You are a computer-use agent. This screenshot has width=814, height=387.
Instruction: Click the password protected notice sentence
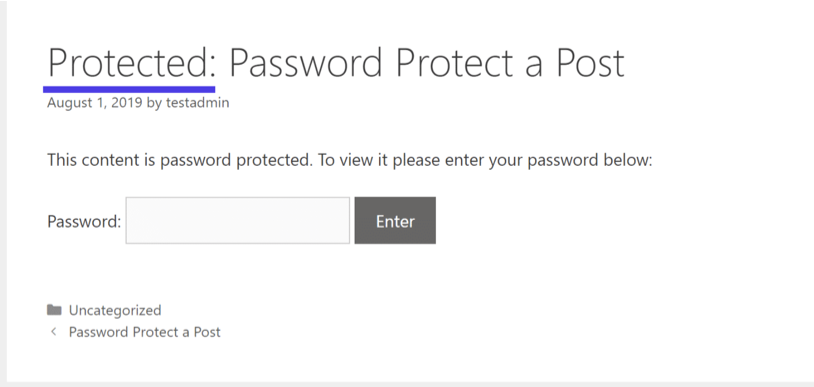pyautogui.click(x=349, y=160)
